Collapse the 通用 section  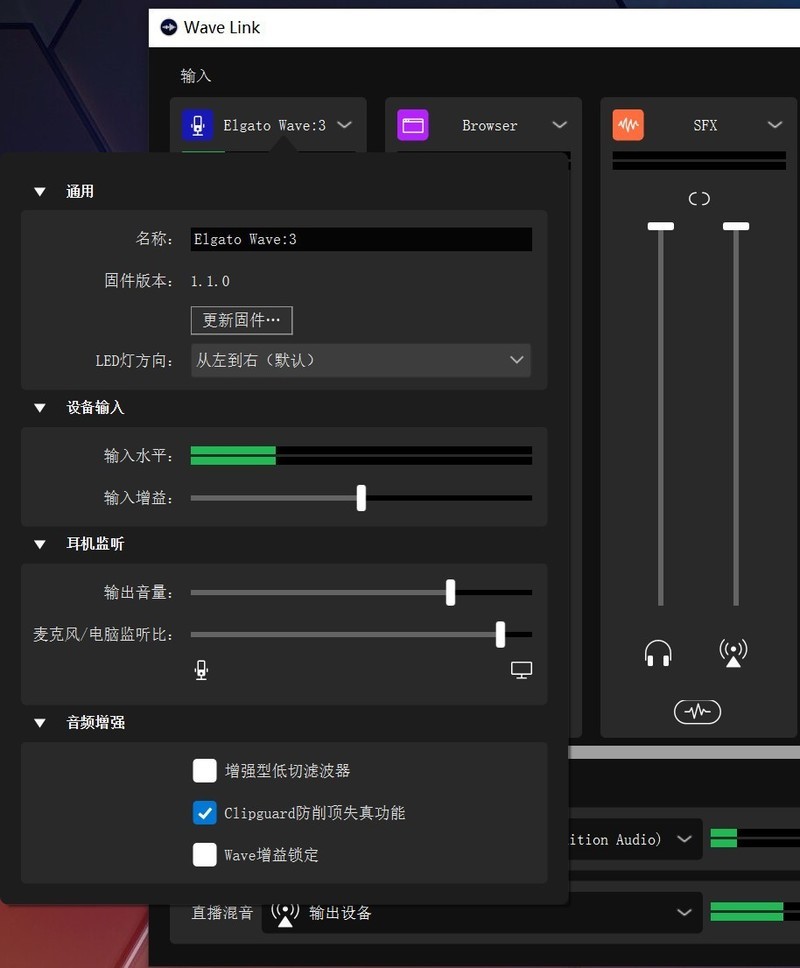[x=39, y=190]
